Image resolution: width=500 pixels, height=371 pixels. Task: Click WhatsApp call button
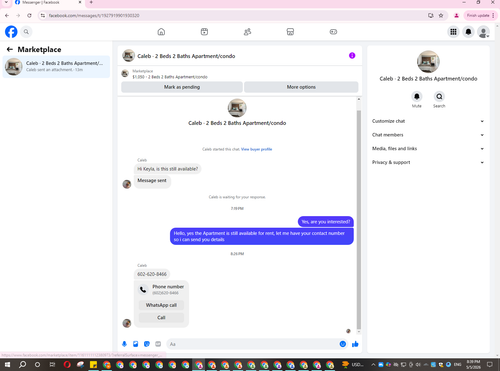(161, 305)
